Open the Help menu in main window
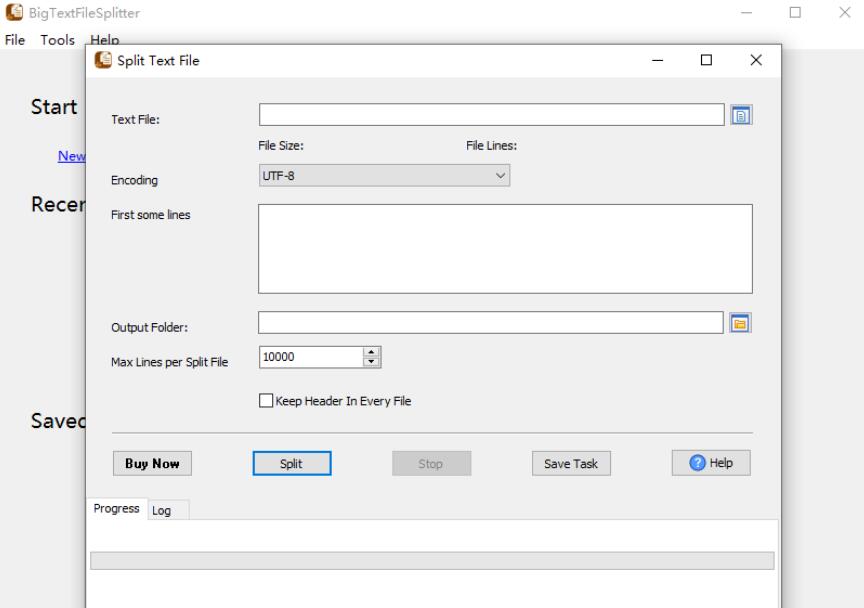The width and height of the screenshot is (864, 608). (105, 40)
